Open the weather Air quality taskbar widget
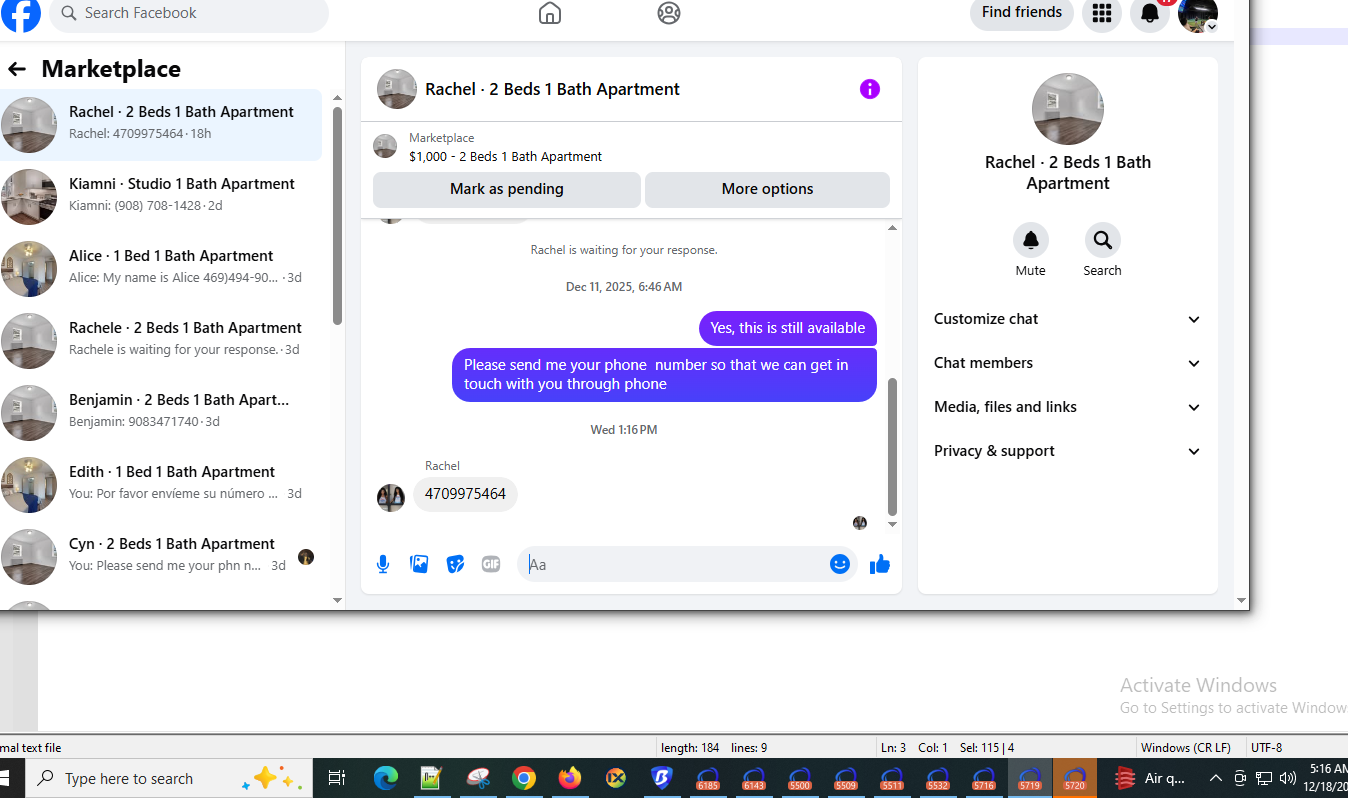 (1148, 778)
